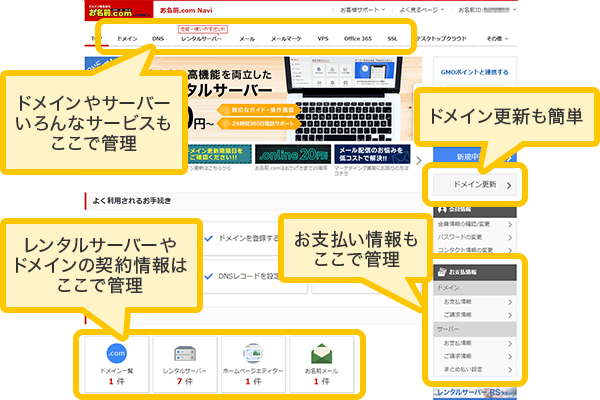Open the お名前ID account dropdown
The width and height of the screenshot is (600, 400).
point(487,10)
